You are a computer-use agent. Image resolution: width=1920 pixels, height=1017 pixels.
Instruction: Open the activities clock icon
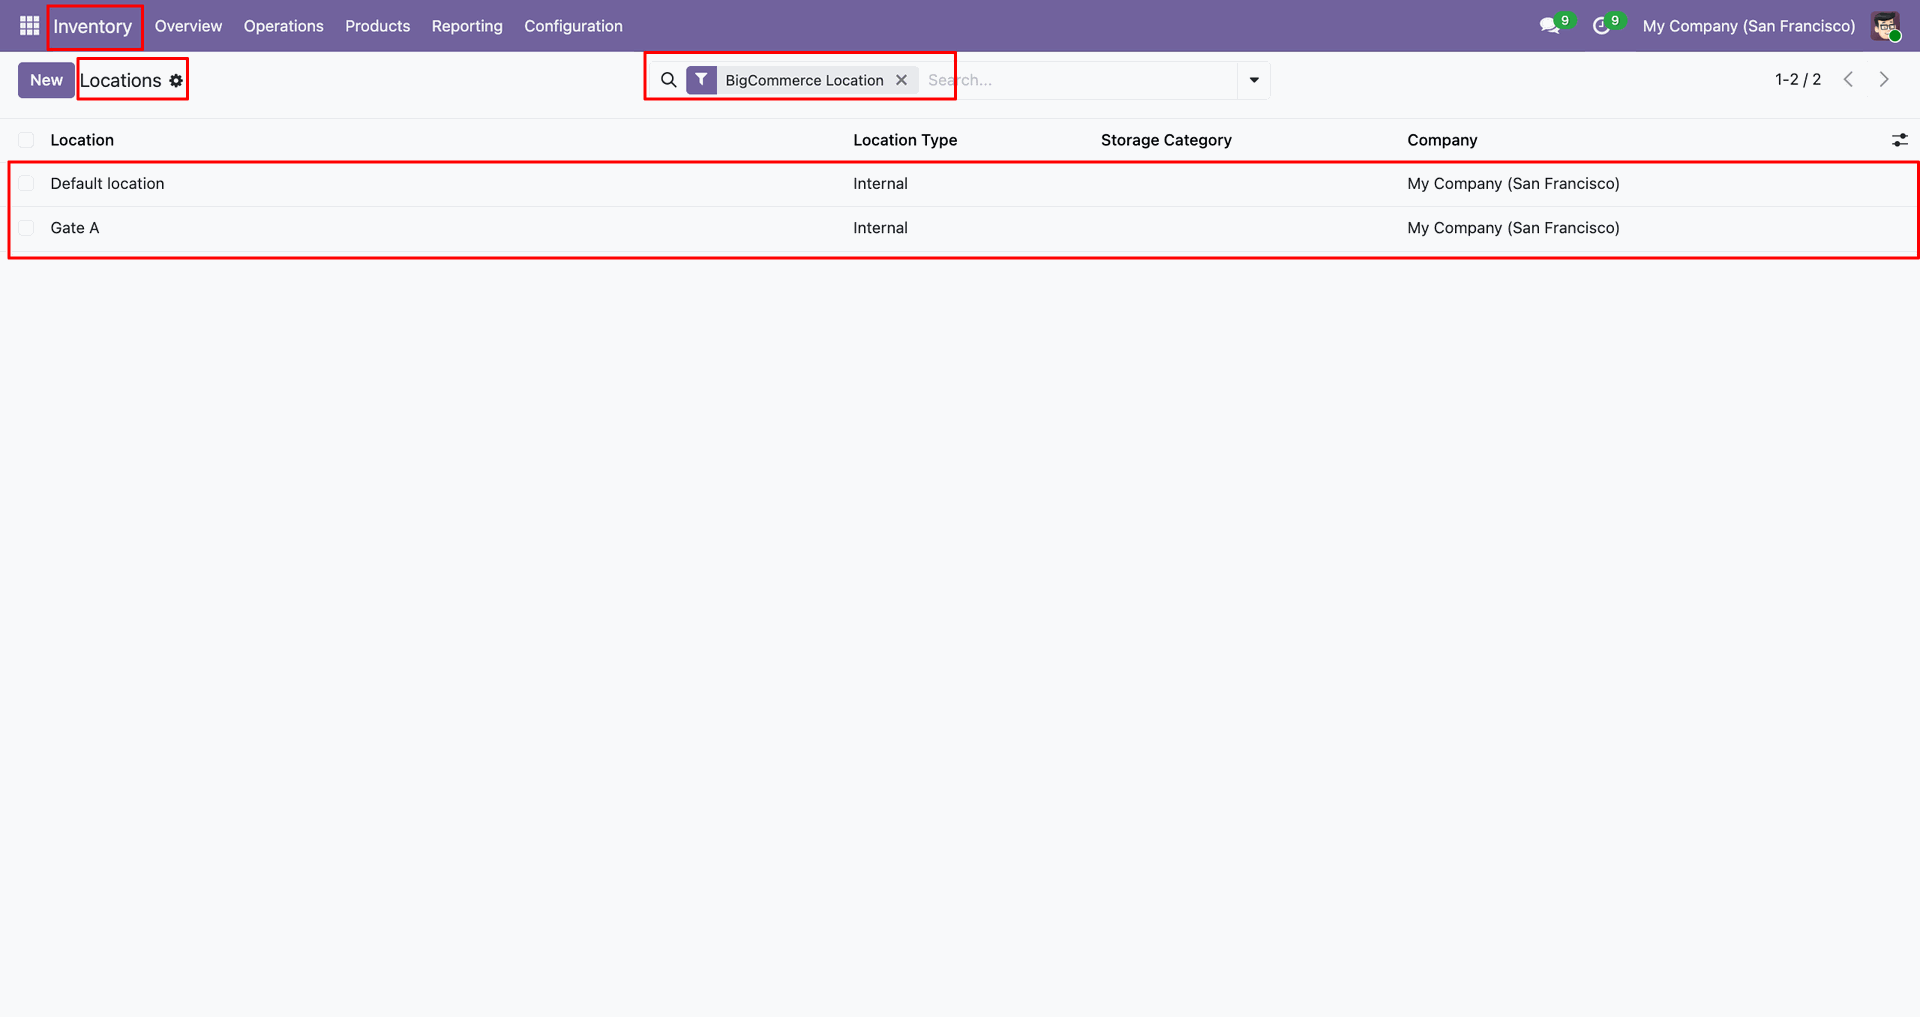(x=1601, y=26)
